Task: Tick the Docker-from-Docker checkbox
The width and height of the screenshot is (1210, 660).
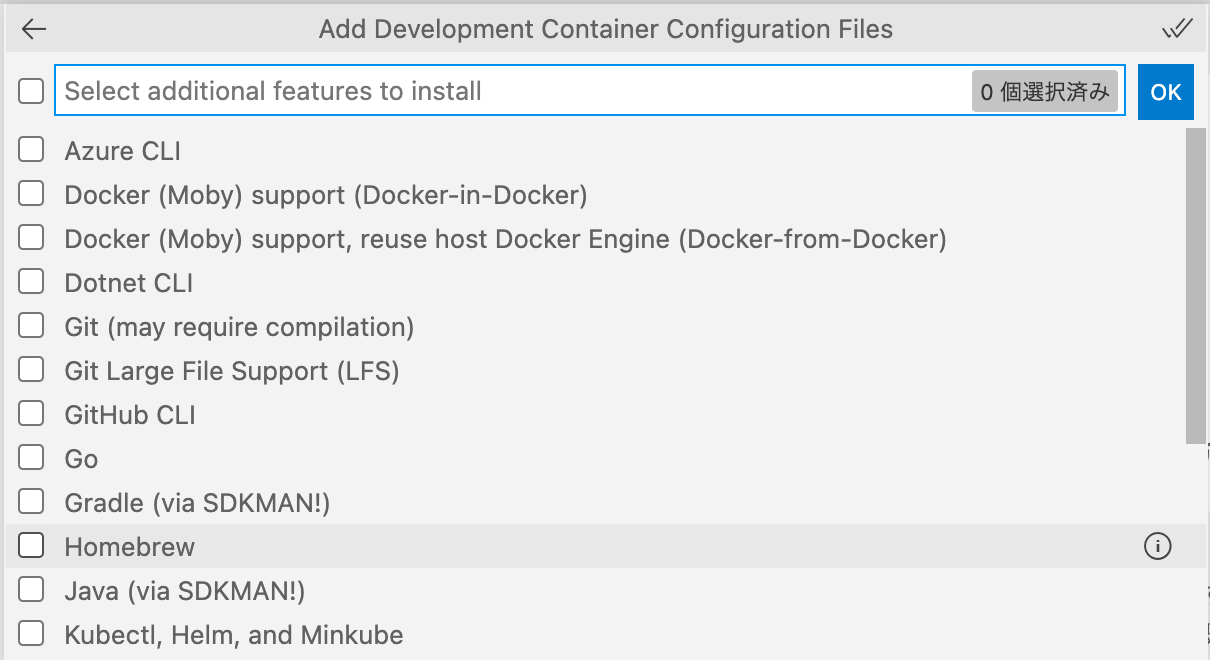Action: point(31,238)
